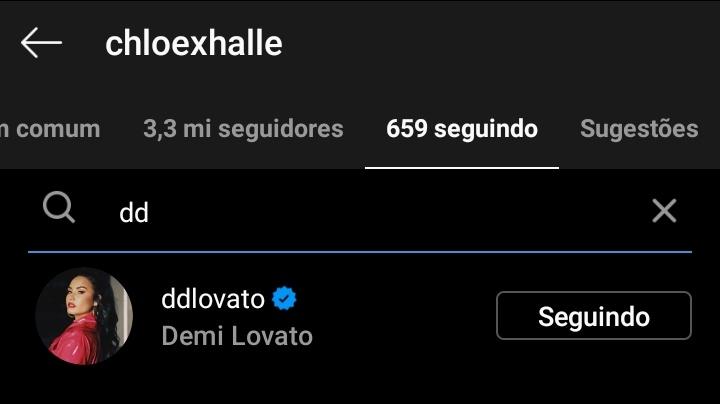Tap the Demi Lovato display name

pos(237,336)
